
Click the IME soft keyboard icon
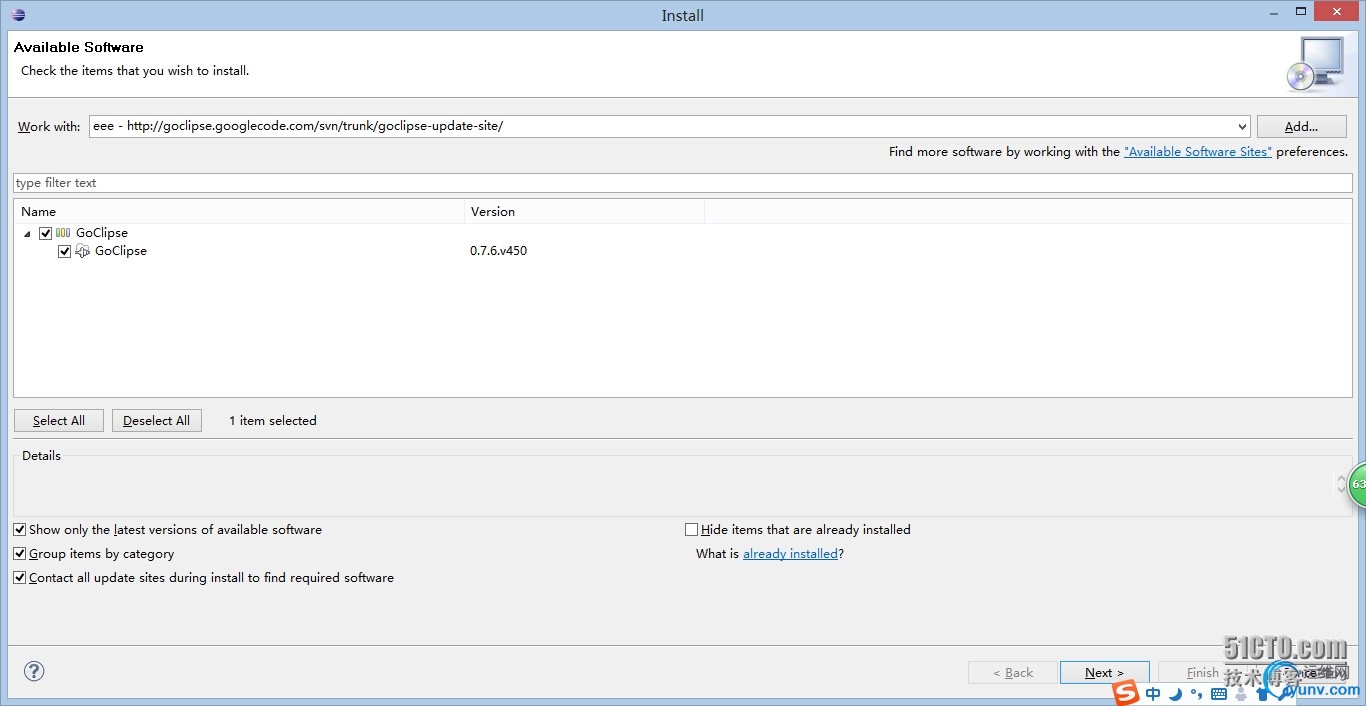pos(1219,694)
